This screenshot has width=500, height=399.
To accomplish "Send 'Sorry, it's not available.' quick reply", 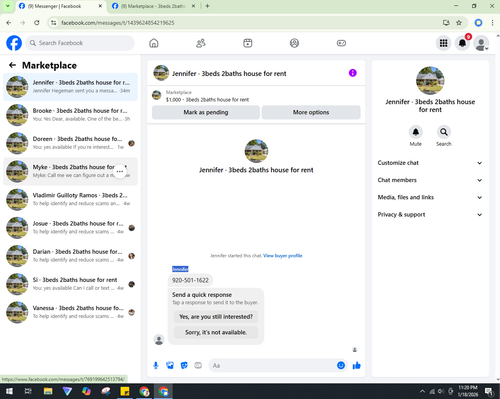I will (216, 332).
